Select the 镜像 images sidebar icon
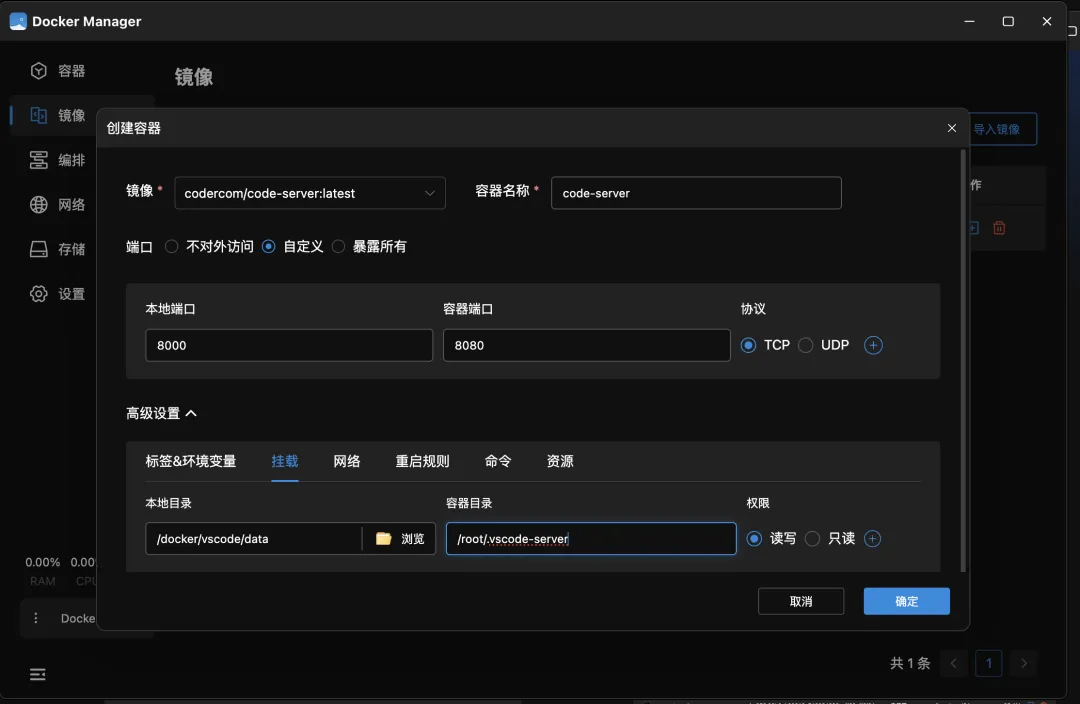Image resolution: width=1080 pixels, height=704 pixels. pos(39,115)
